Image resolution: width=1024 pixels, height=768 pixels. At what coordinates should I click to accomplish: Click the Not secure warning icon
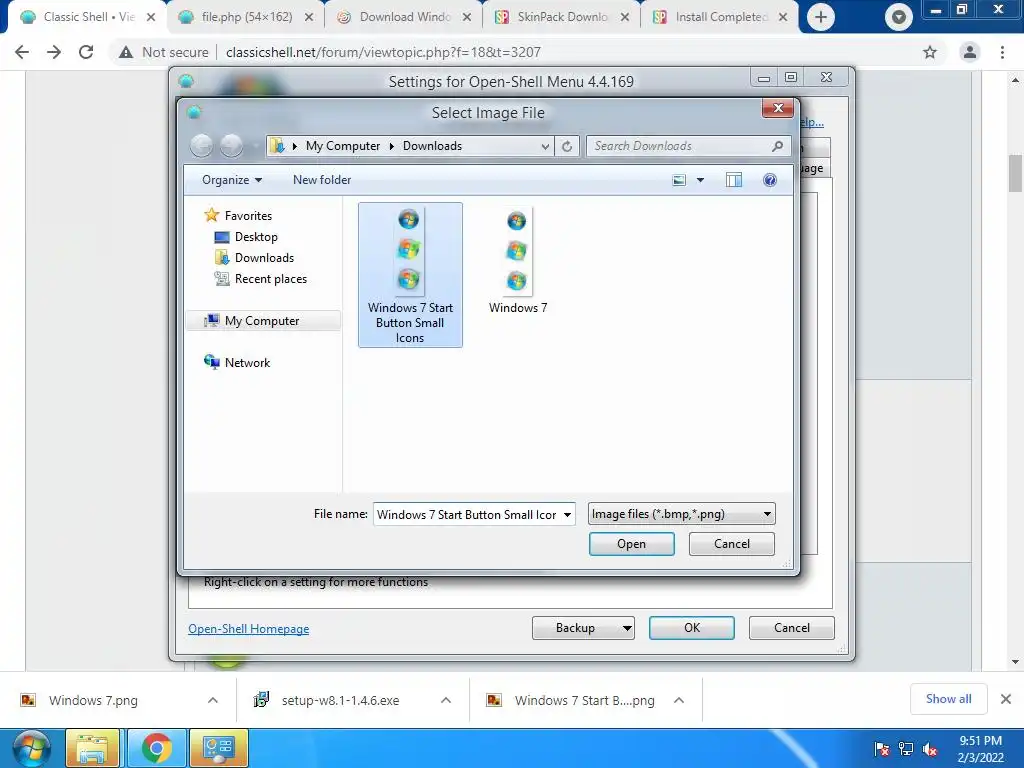125,52
